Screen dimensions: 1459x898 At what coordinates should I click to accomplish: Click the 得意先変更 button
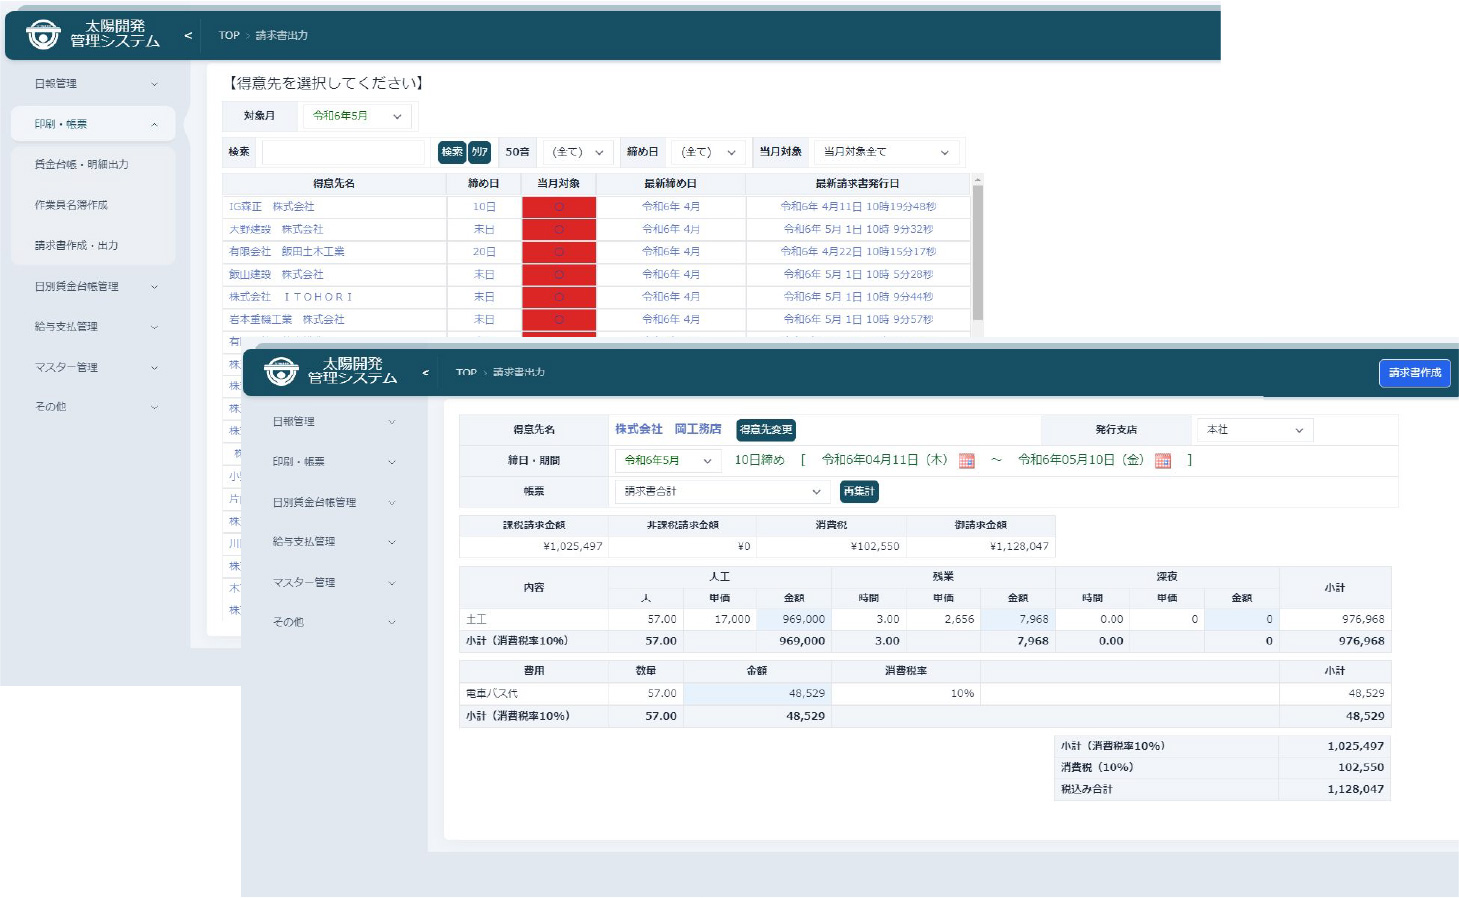coord(765,430)
